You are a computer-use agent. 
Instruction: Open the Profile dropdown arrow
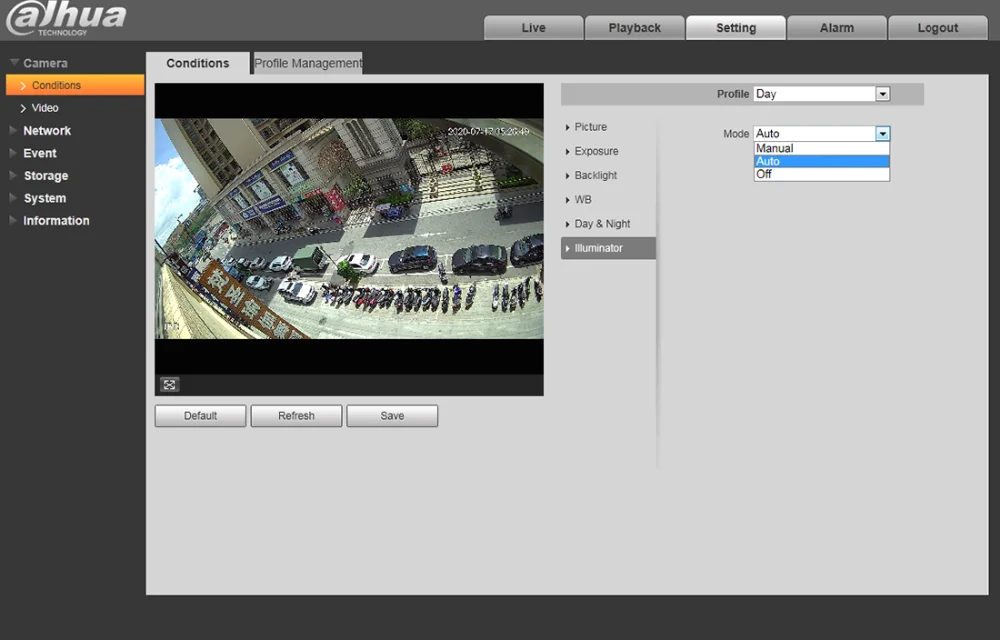pyautogui.click(x=882, y=94)
